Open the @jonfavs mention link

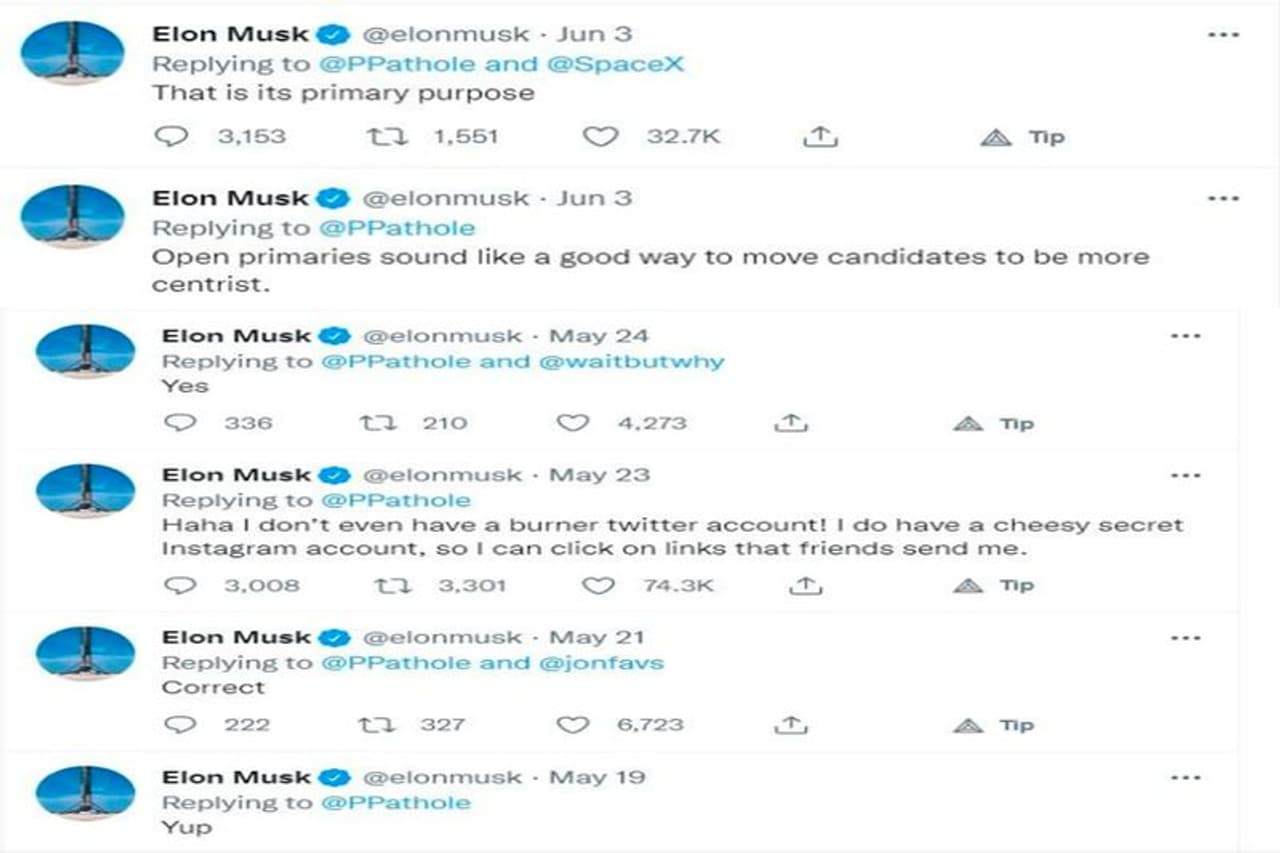click(x=601, y=663)
